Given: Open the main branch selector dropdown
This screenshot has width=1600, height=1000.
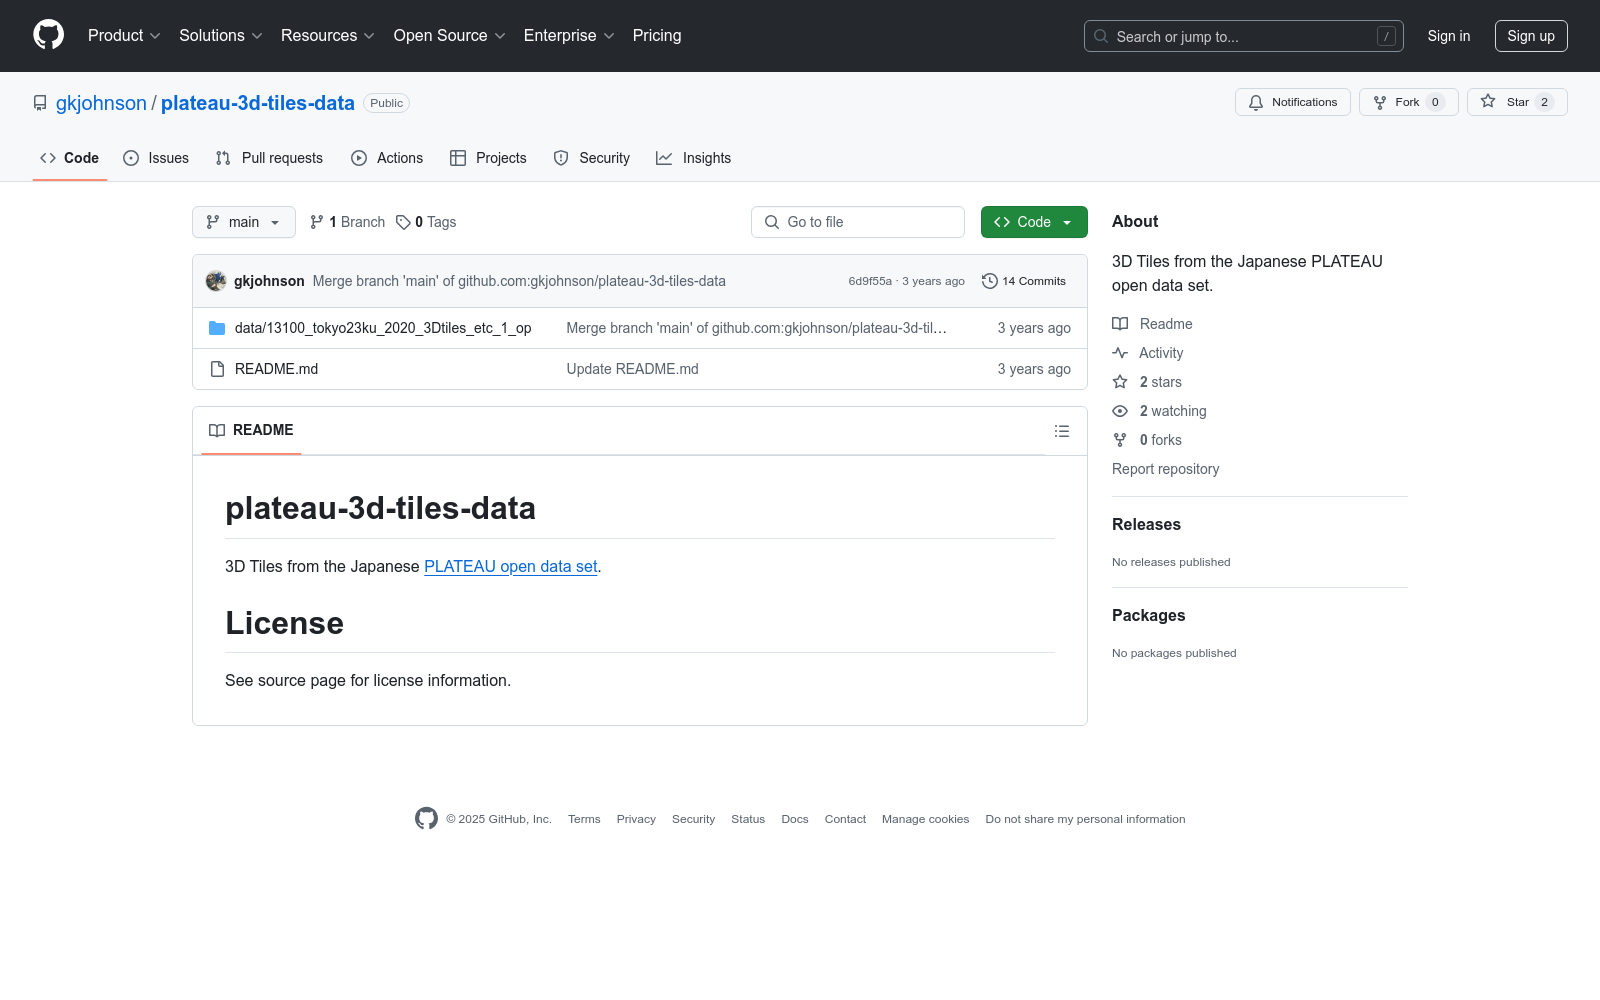Looking at the screenshot, I should tap(244, 222).
